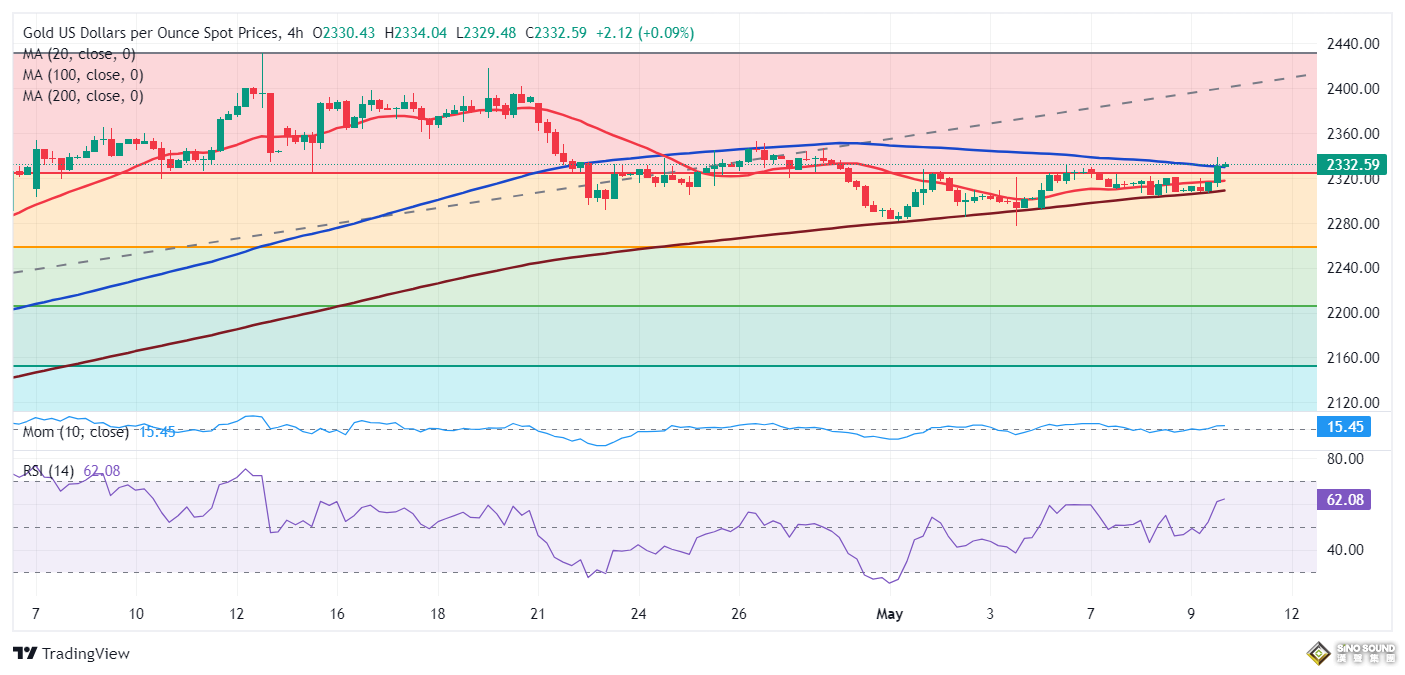Click the green 2332.59 current price badge
Image resolution: width=1405 pixels, height=675 pixels.
[x=1345, y=164]
